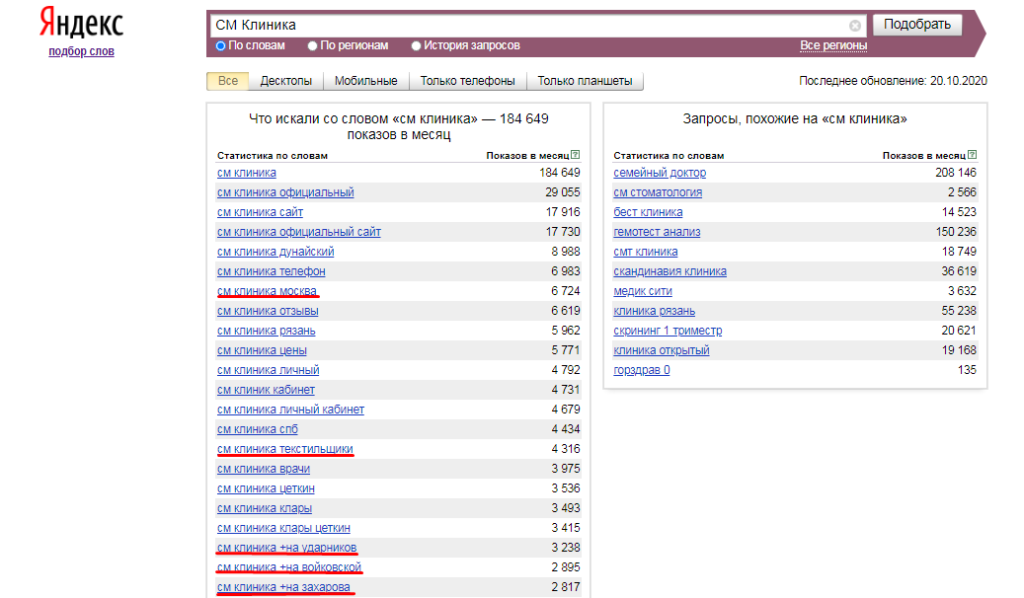Open смт клиника similar query
The height and width of the screenshot is (598, 1024).
click(645, 251)
